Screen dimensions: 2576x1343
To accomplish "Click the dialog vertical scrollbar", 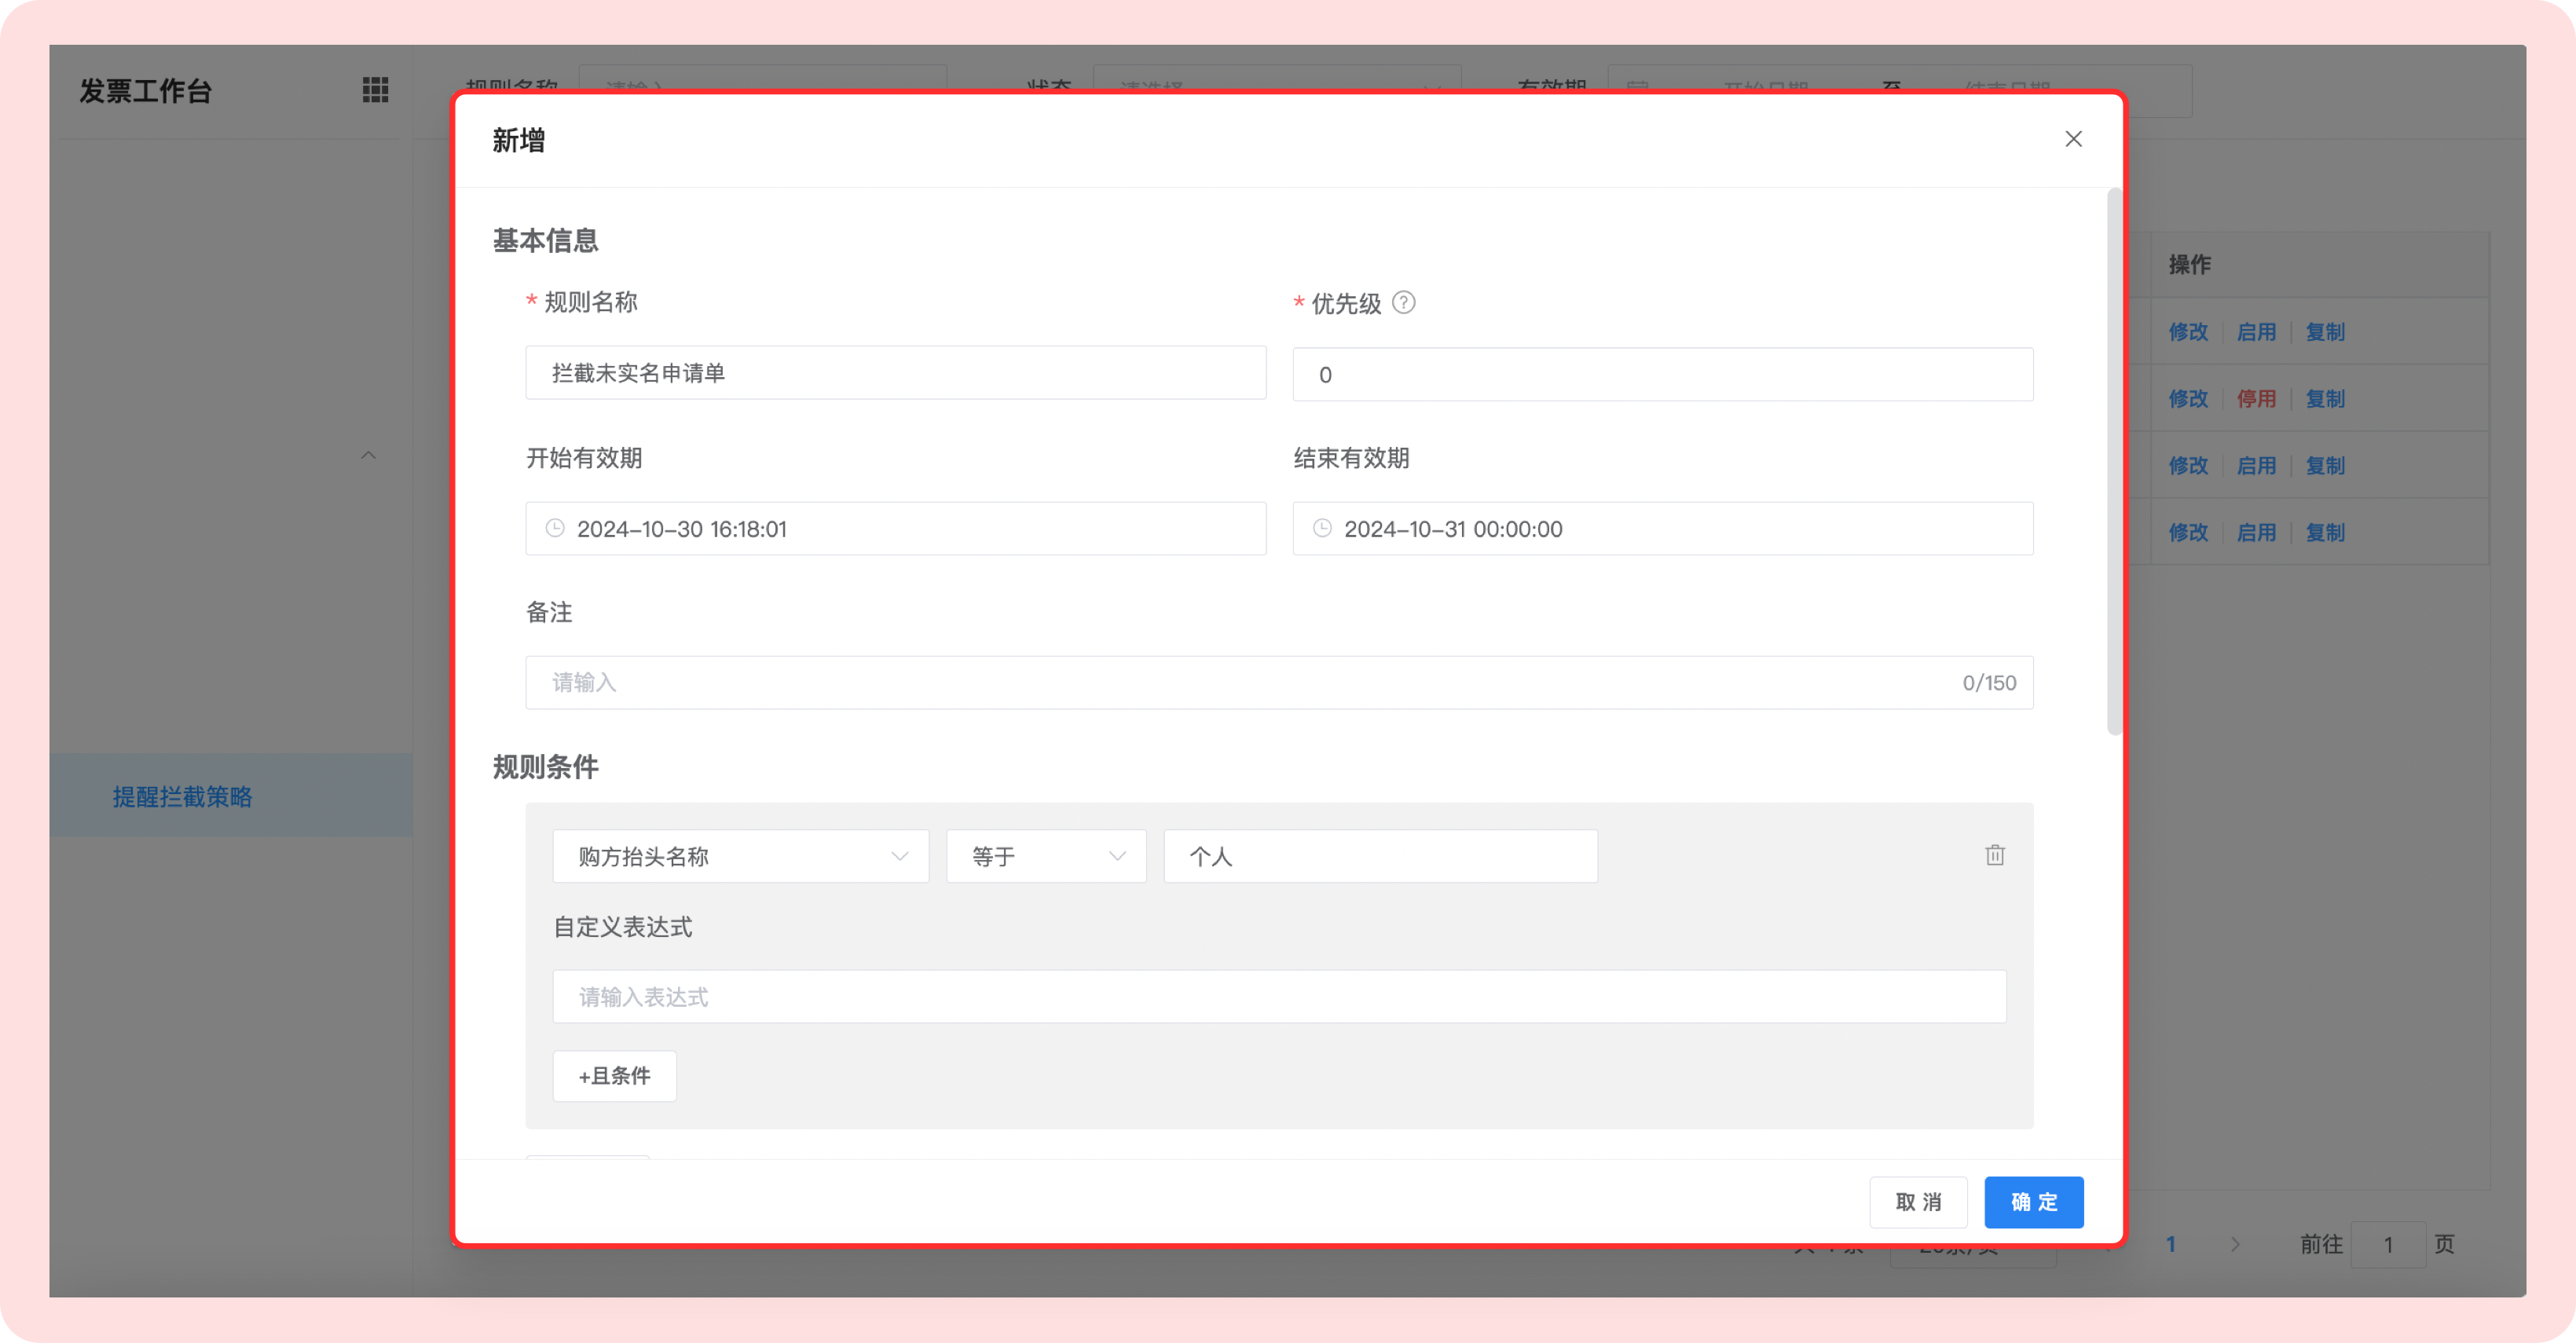I will coord(2113,462).
